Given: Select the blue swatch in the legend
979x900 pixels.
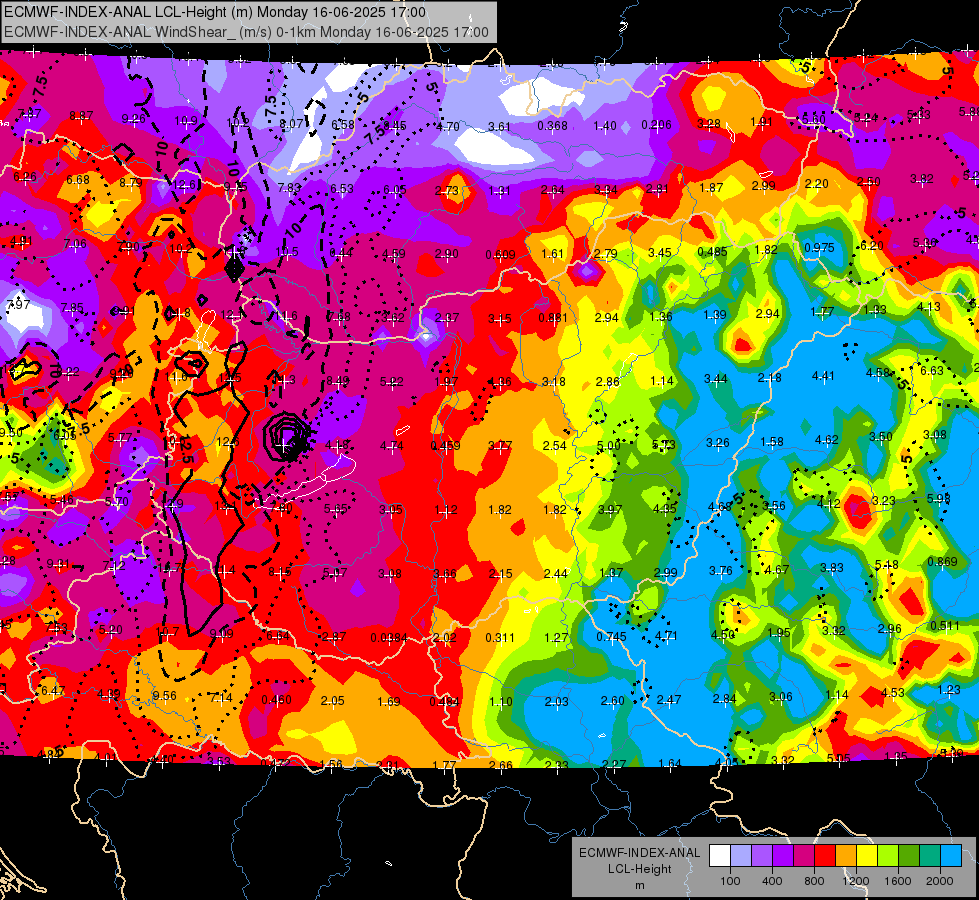Looking at the screenshot, I should click(951, 856).
